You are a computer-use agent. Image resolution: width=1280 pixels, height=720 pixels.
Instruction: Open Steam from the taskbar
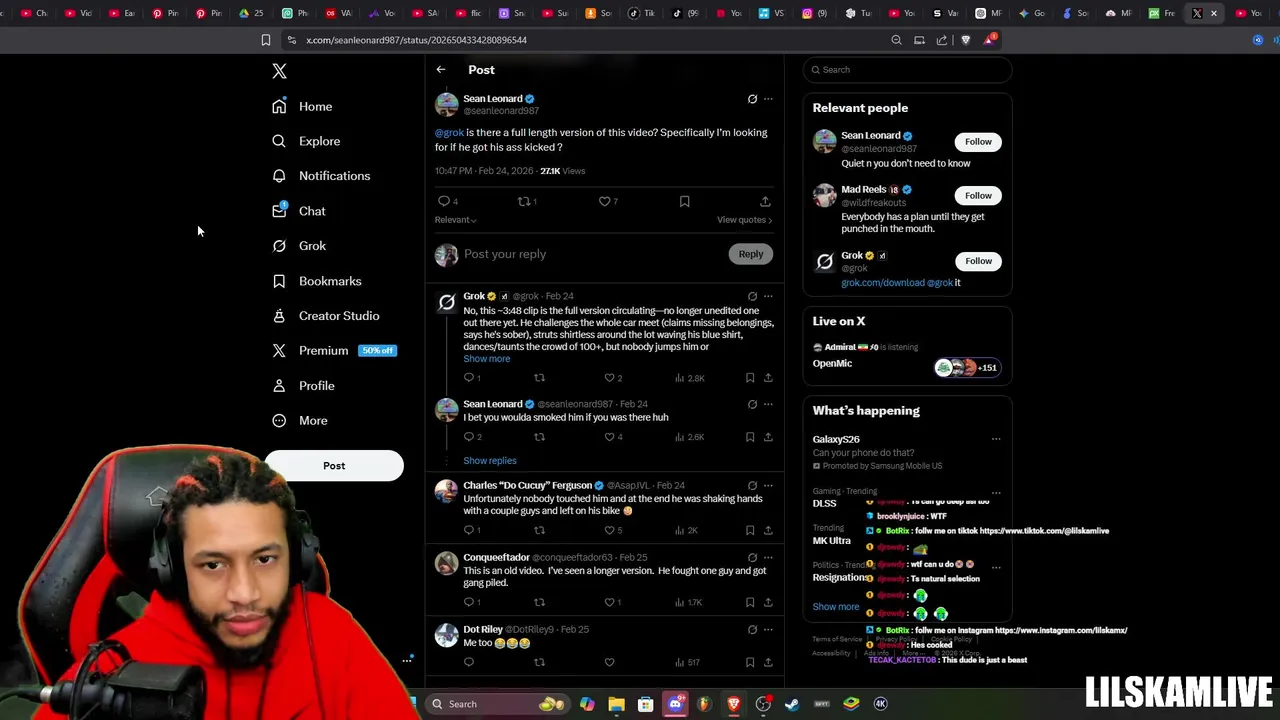pyautogui.click(x=792, y=704)
